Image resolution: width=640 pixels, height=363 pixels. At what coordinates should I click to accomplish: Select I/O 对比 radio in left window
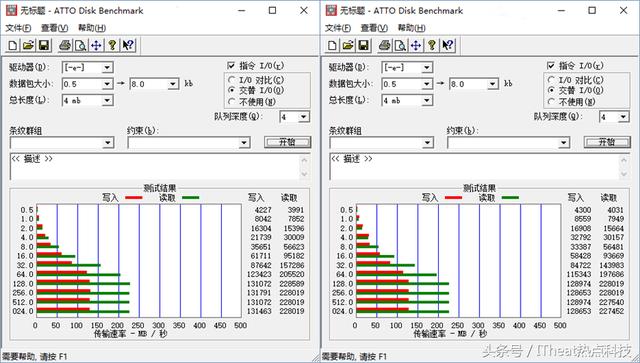[232, 80]
